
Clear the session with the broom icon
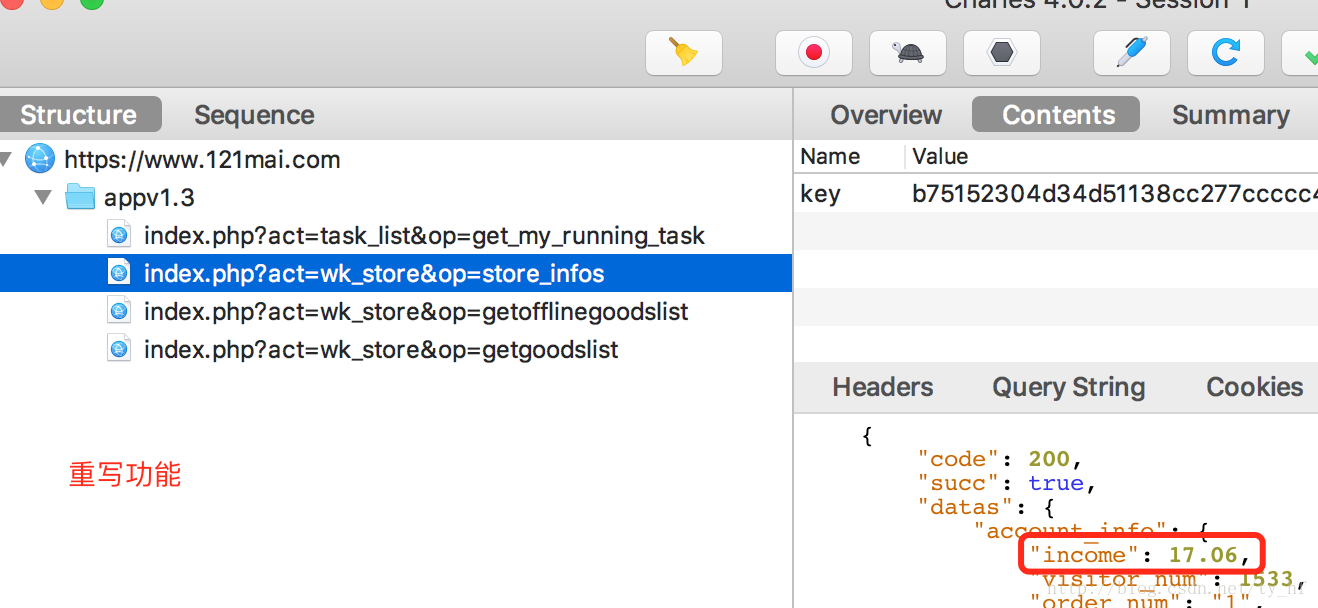(x=684, y=52)
